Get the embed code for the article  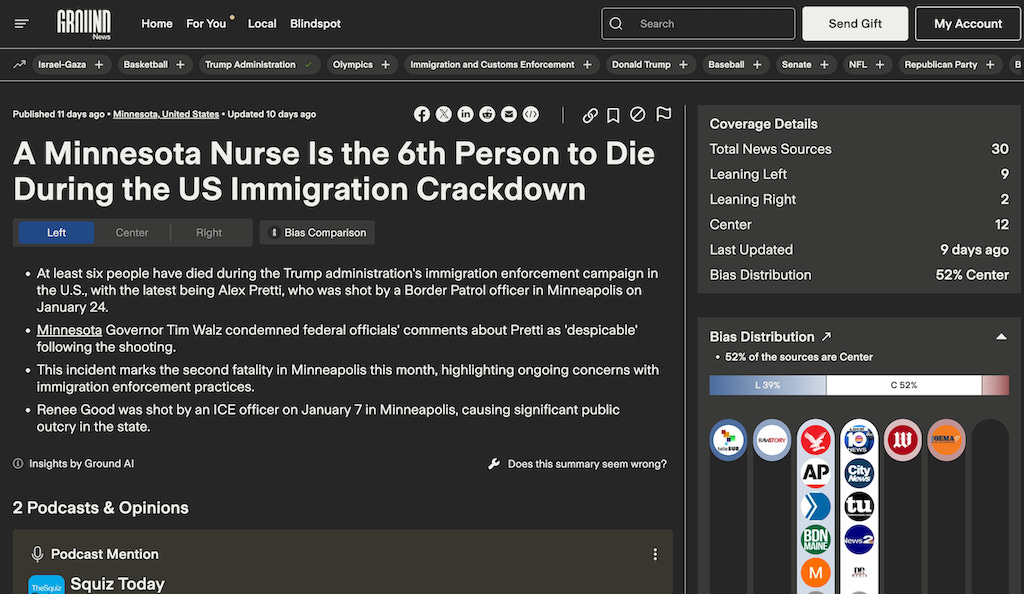coord(531,114)
